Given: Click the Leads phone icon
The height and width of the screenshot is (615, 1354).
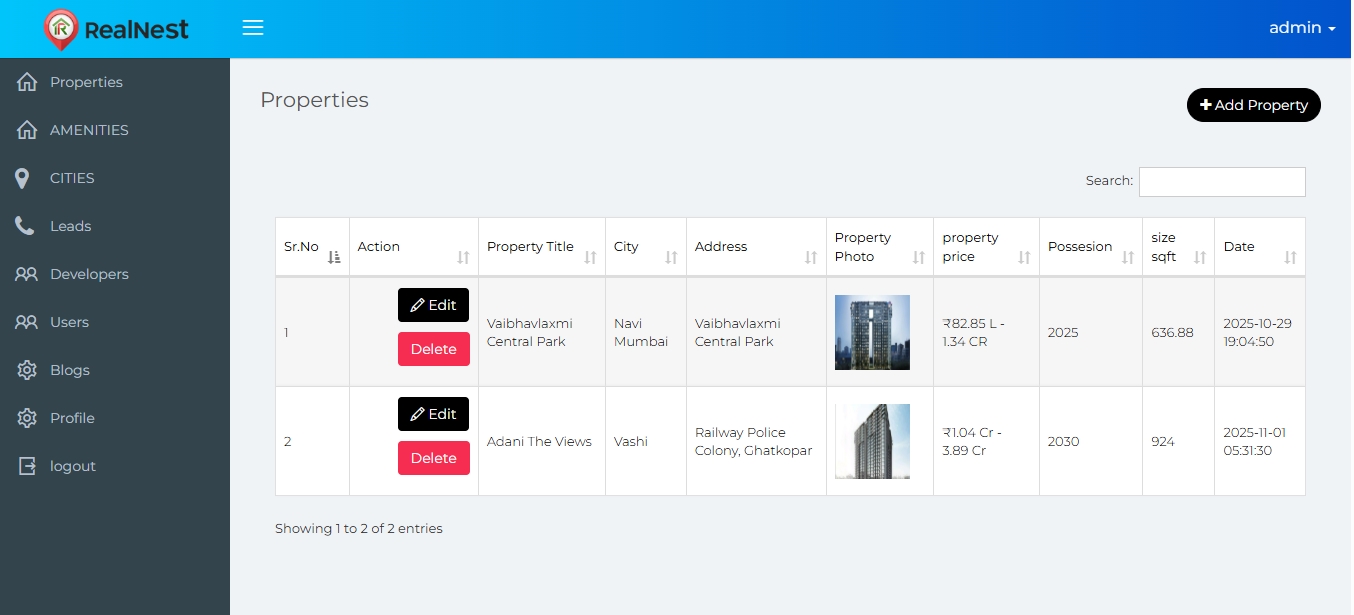Looking at the screenshot, I should click(x=25, y=226).
